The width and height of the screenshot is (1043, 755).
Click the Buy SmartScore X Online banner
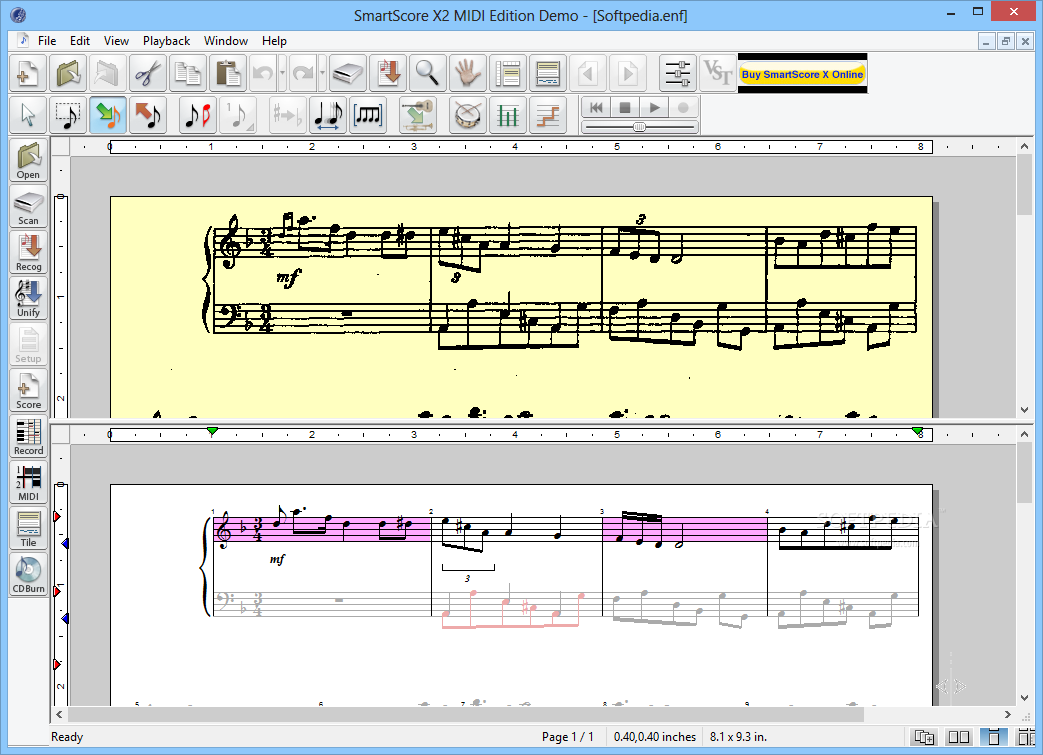pos(802,74)
